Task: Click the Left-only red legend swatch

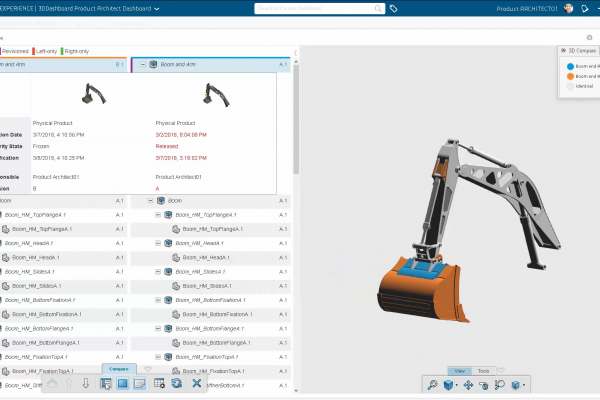Action: tap(34, 51)
